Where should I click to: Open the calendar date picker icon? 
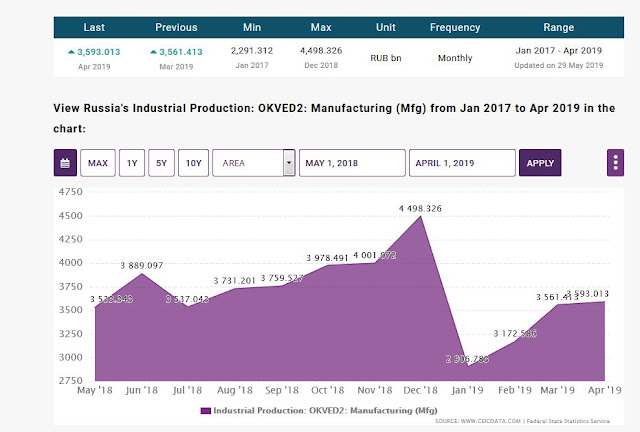tap(65, 163)
